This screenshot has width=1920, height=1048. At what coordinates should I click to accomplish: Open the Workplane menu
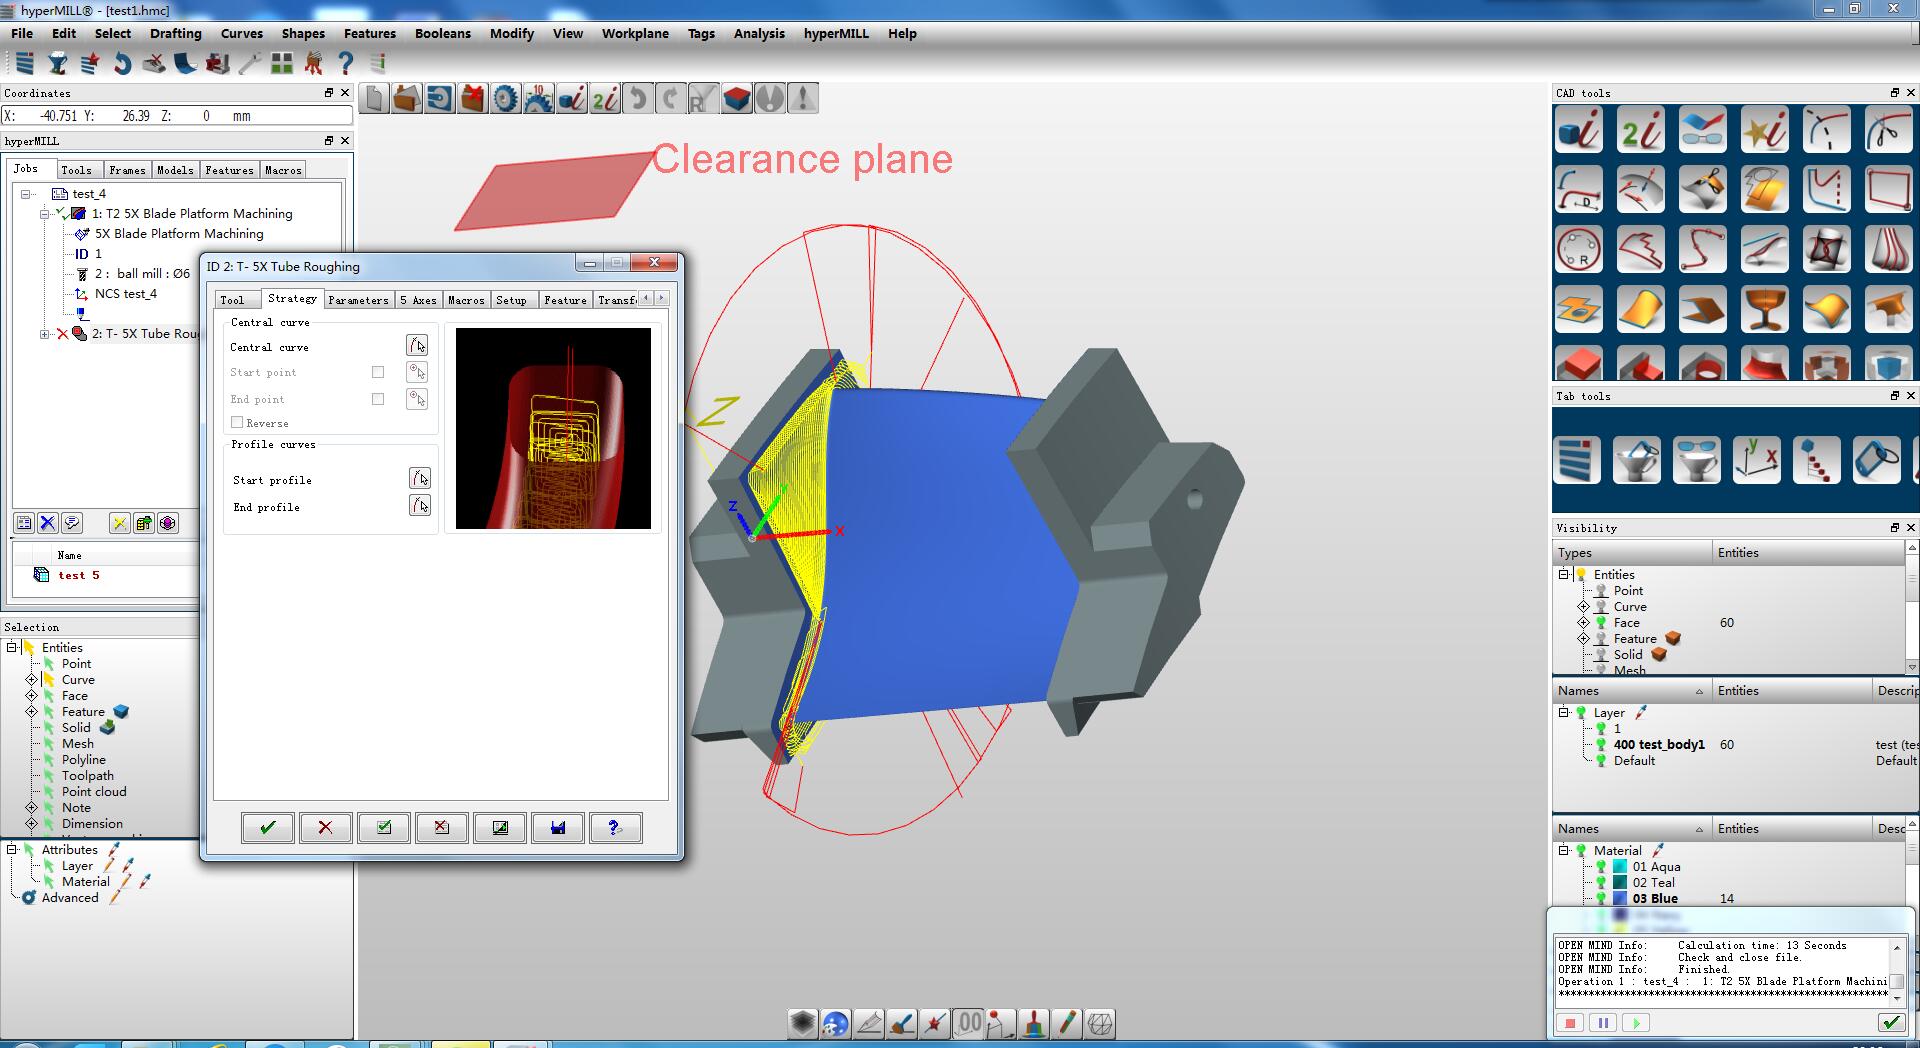(635, 33)
